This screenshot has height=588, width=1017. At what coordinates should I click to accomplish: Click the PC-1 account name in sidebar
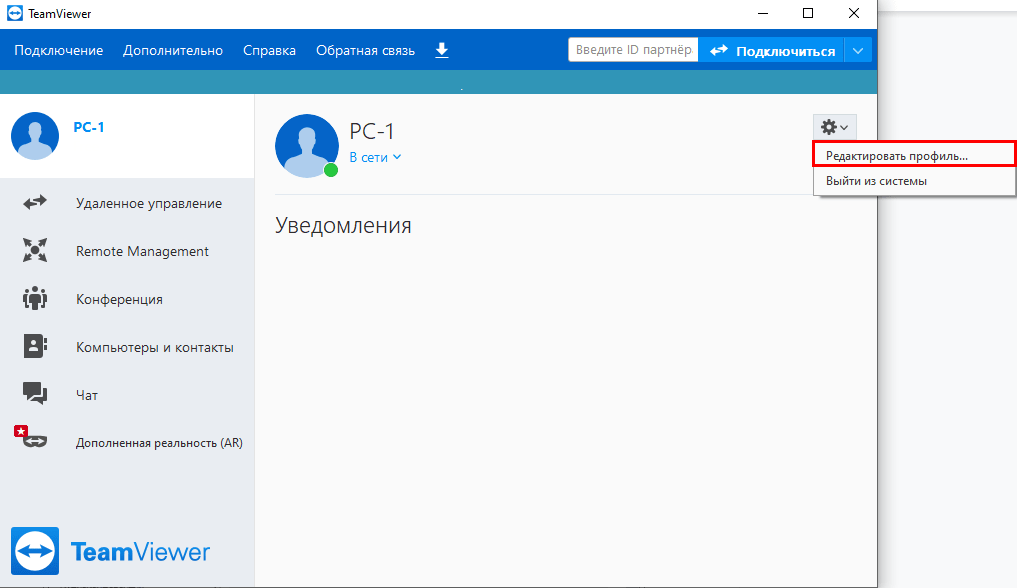click(89, 127)
